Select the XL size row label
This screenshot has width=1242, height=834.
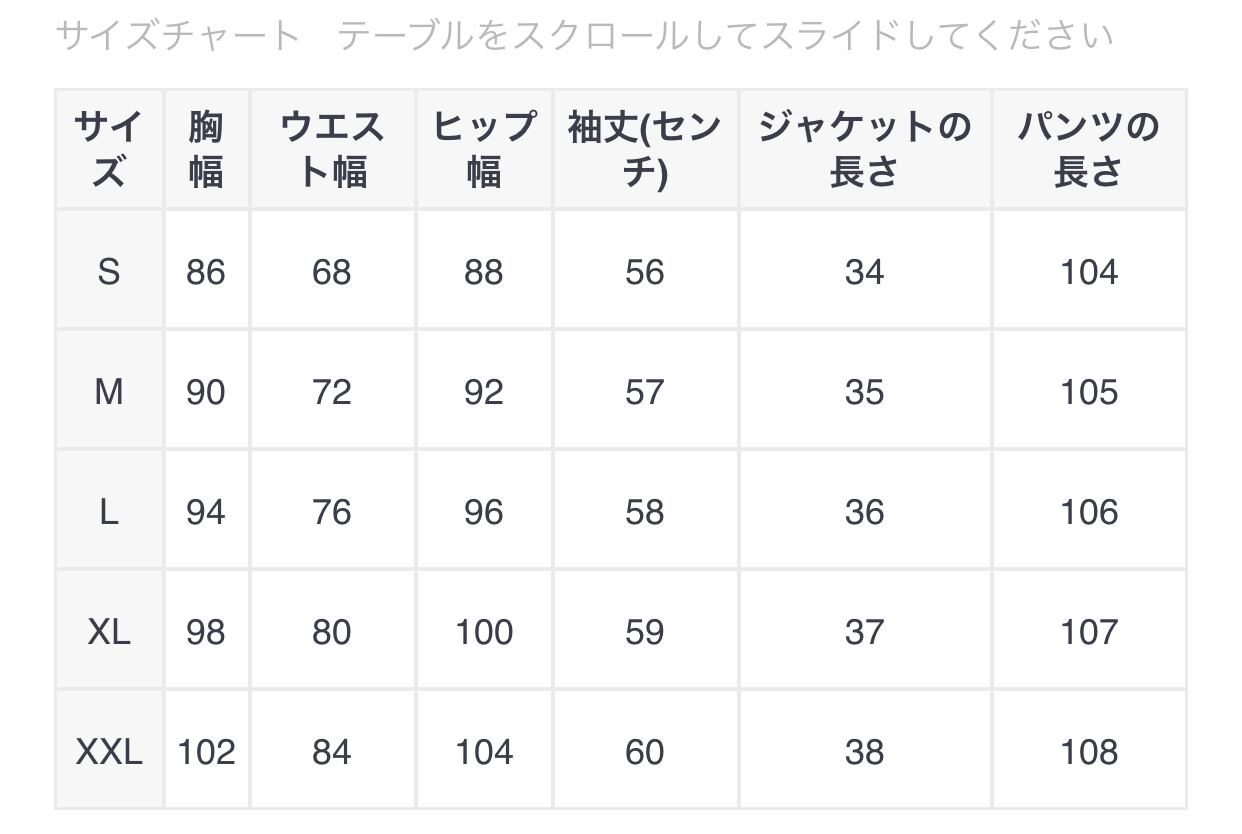[x=109, y=632]
